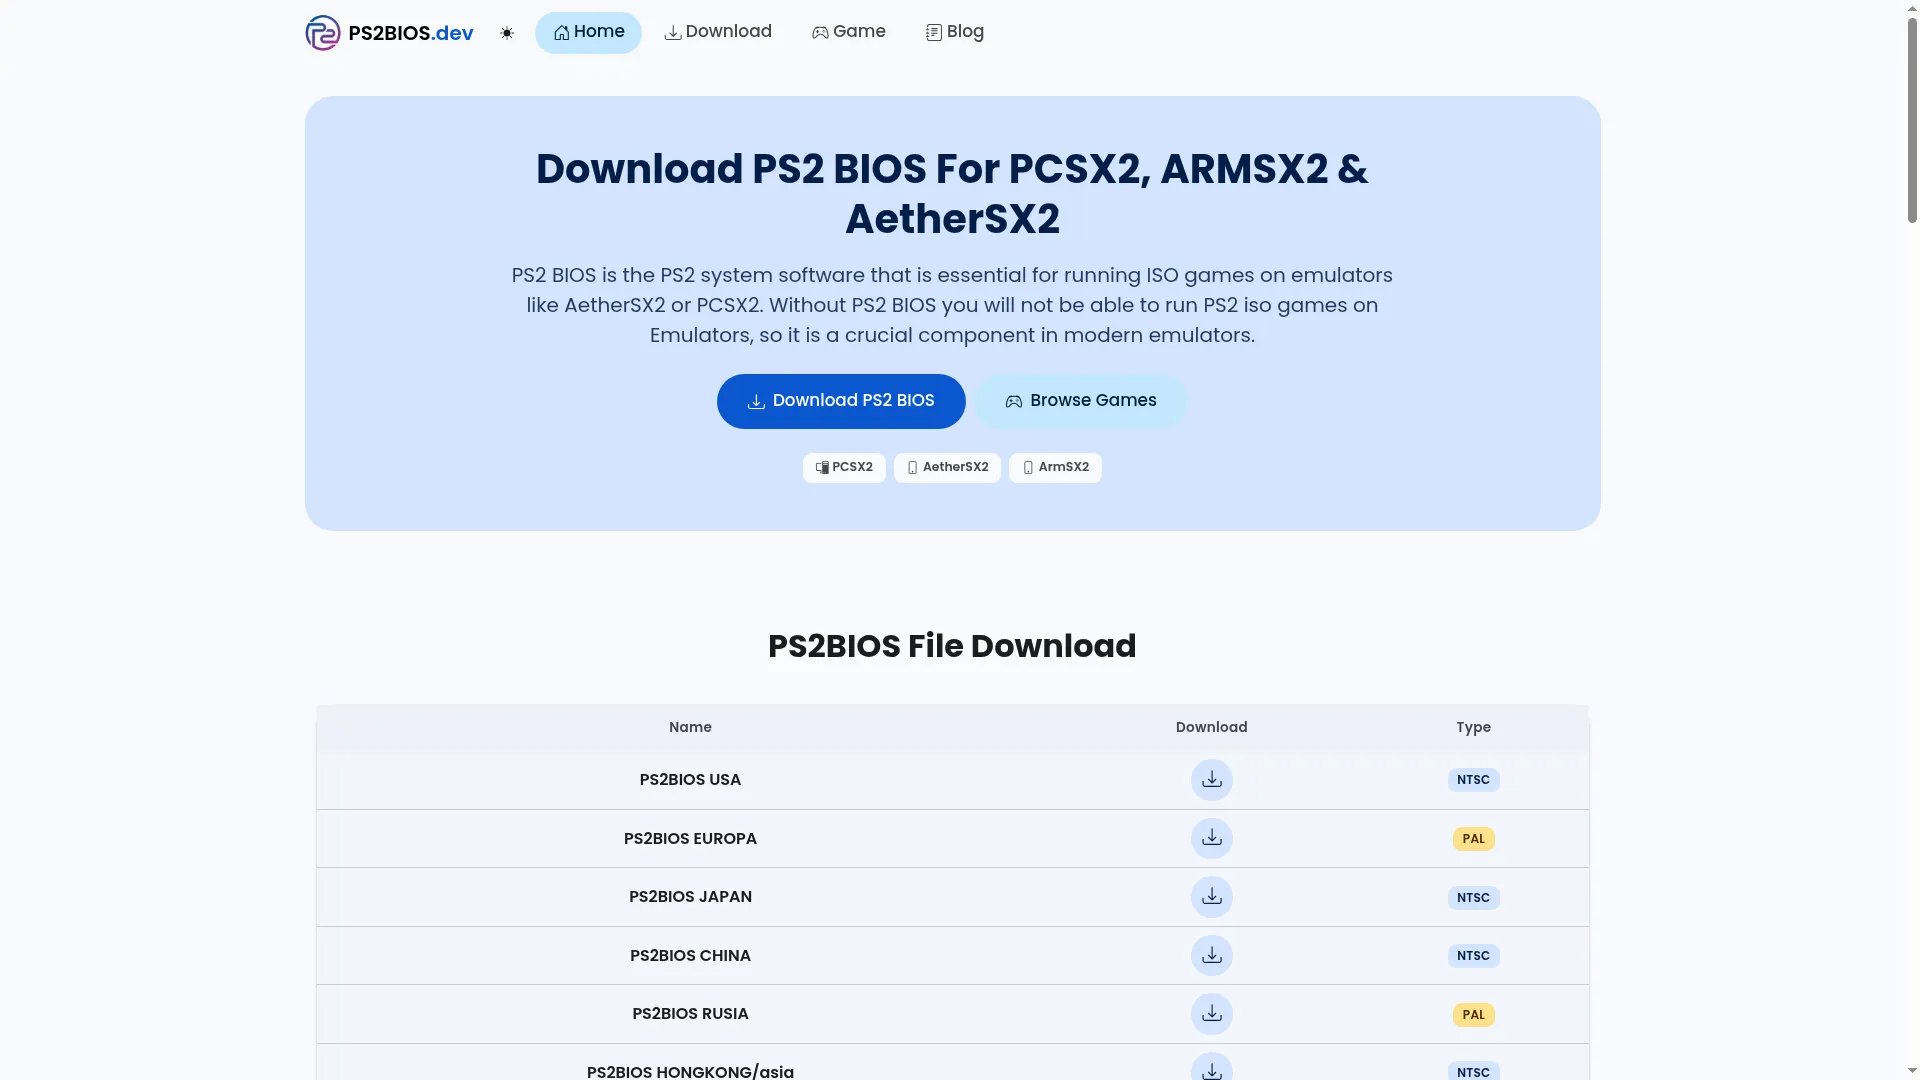Viewport: 1920px width, 1080px height.
Task: Click the main hero heading text
Action: click(952, 194)
